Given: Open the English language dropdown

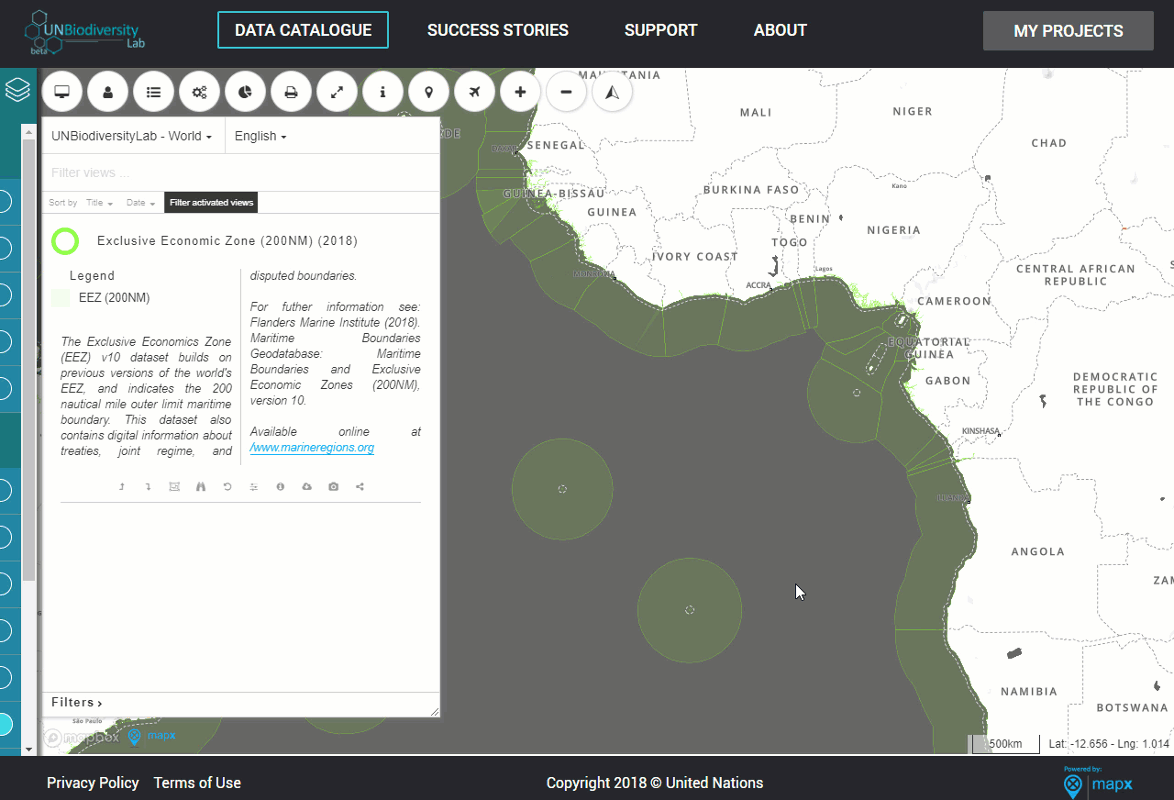Looking at the screenshot, I should (x=261, y=136).
